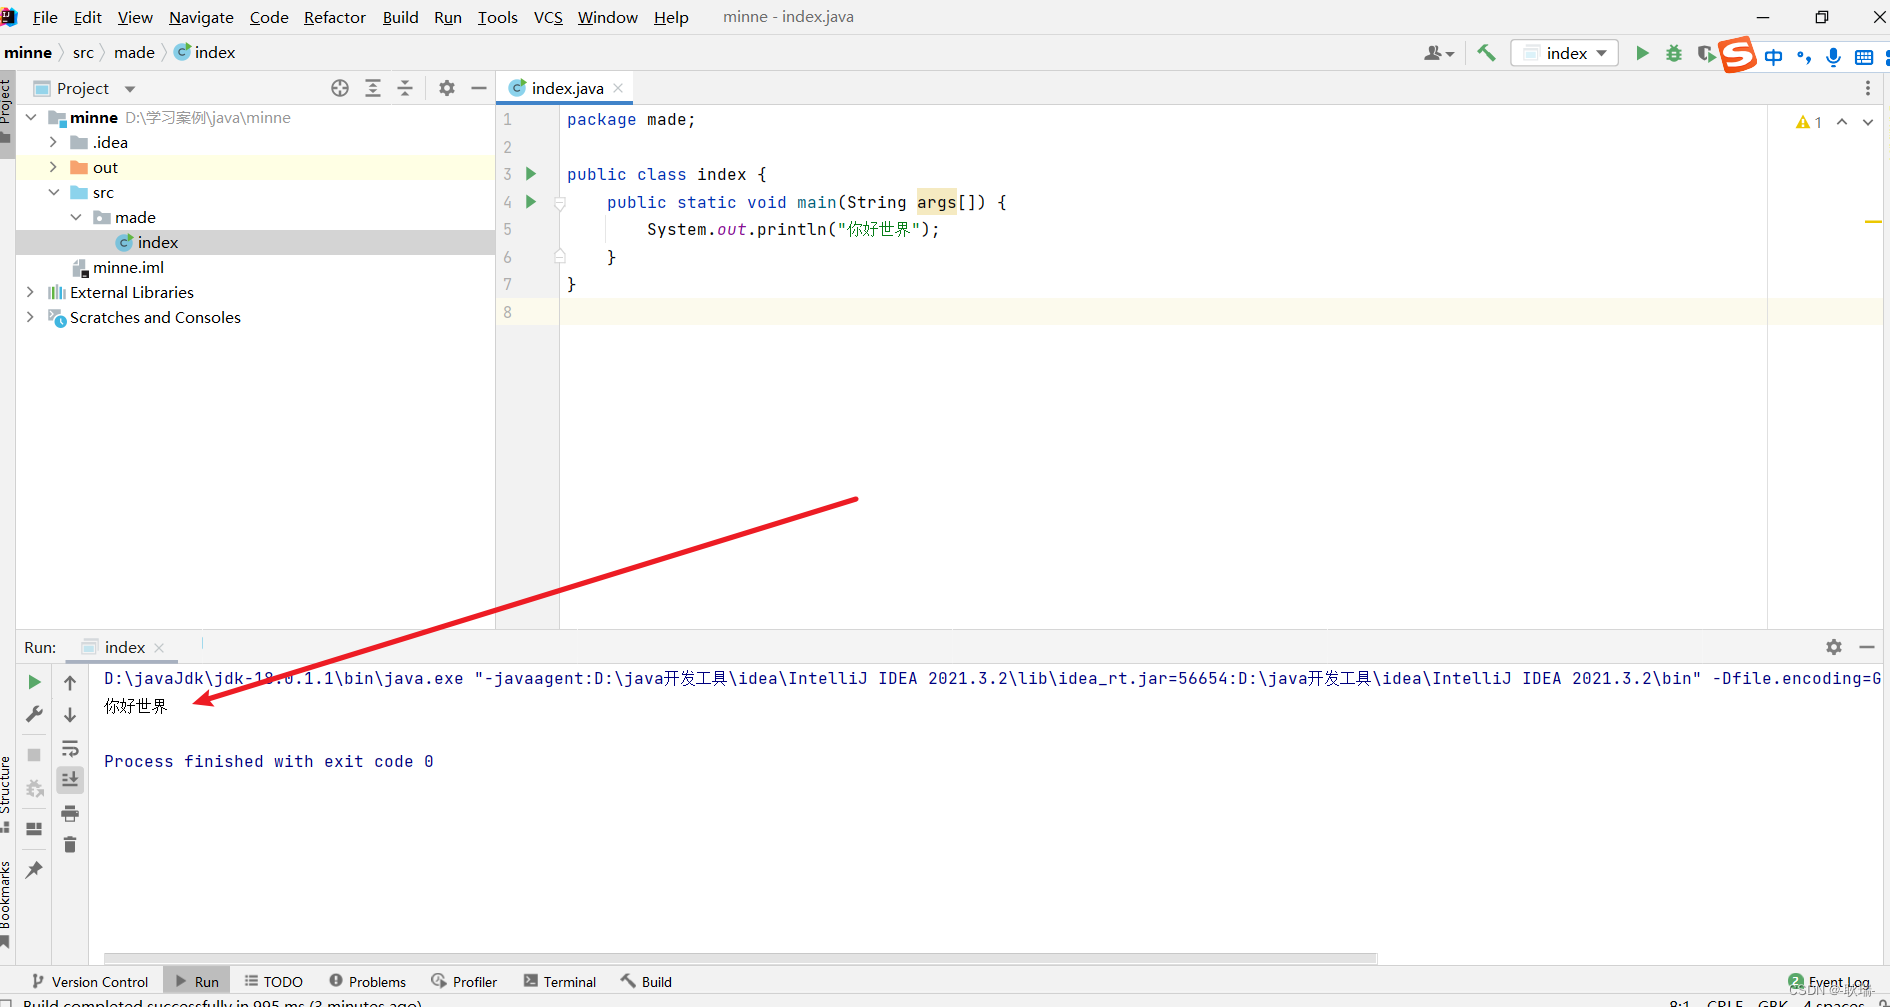Open the File menu
Viewport: 1890px width, 1007px height.
click(x=45, y=17)
